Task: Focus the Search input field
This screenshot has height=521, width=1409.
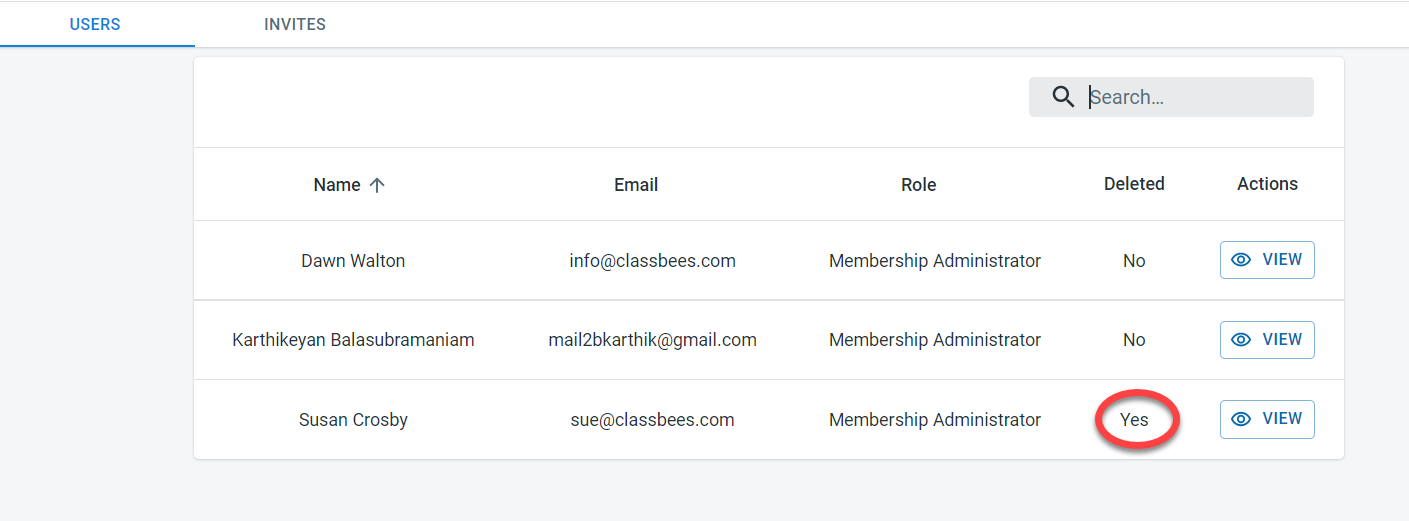Action: click(1195, 97)
